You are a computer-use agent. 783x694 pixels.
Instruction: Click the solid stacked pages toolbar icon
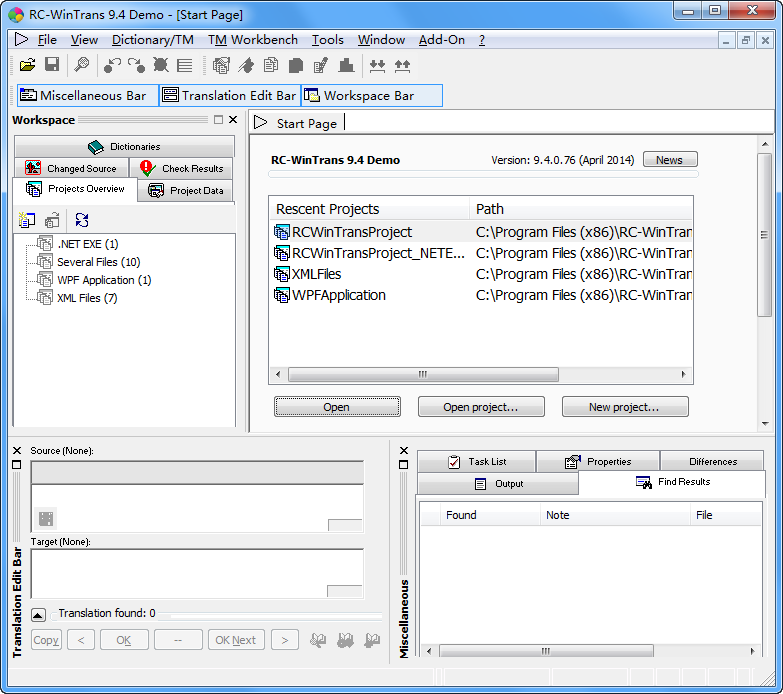[296, 65]
